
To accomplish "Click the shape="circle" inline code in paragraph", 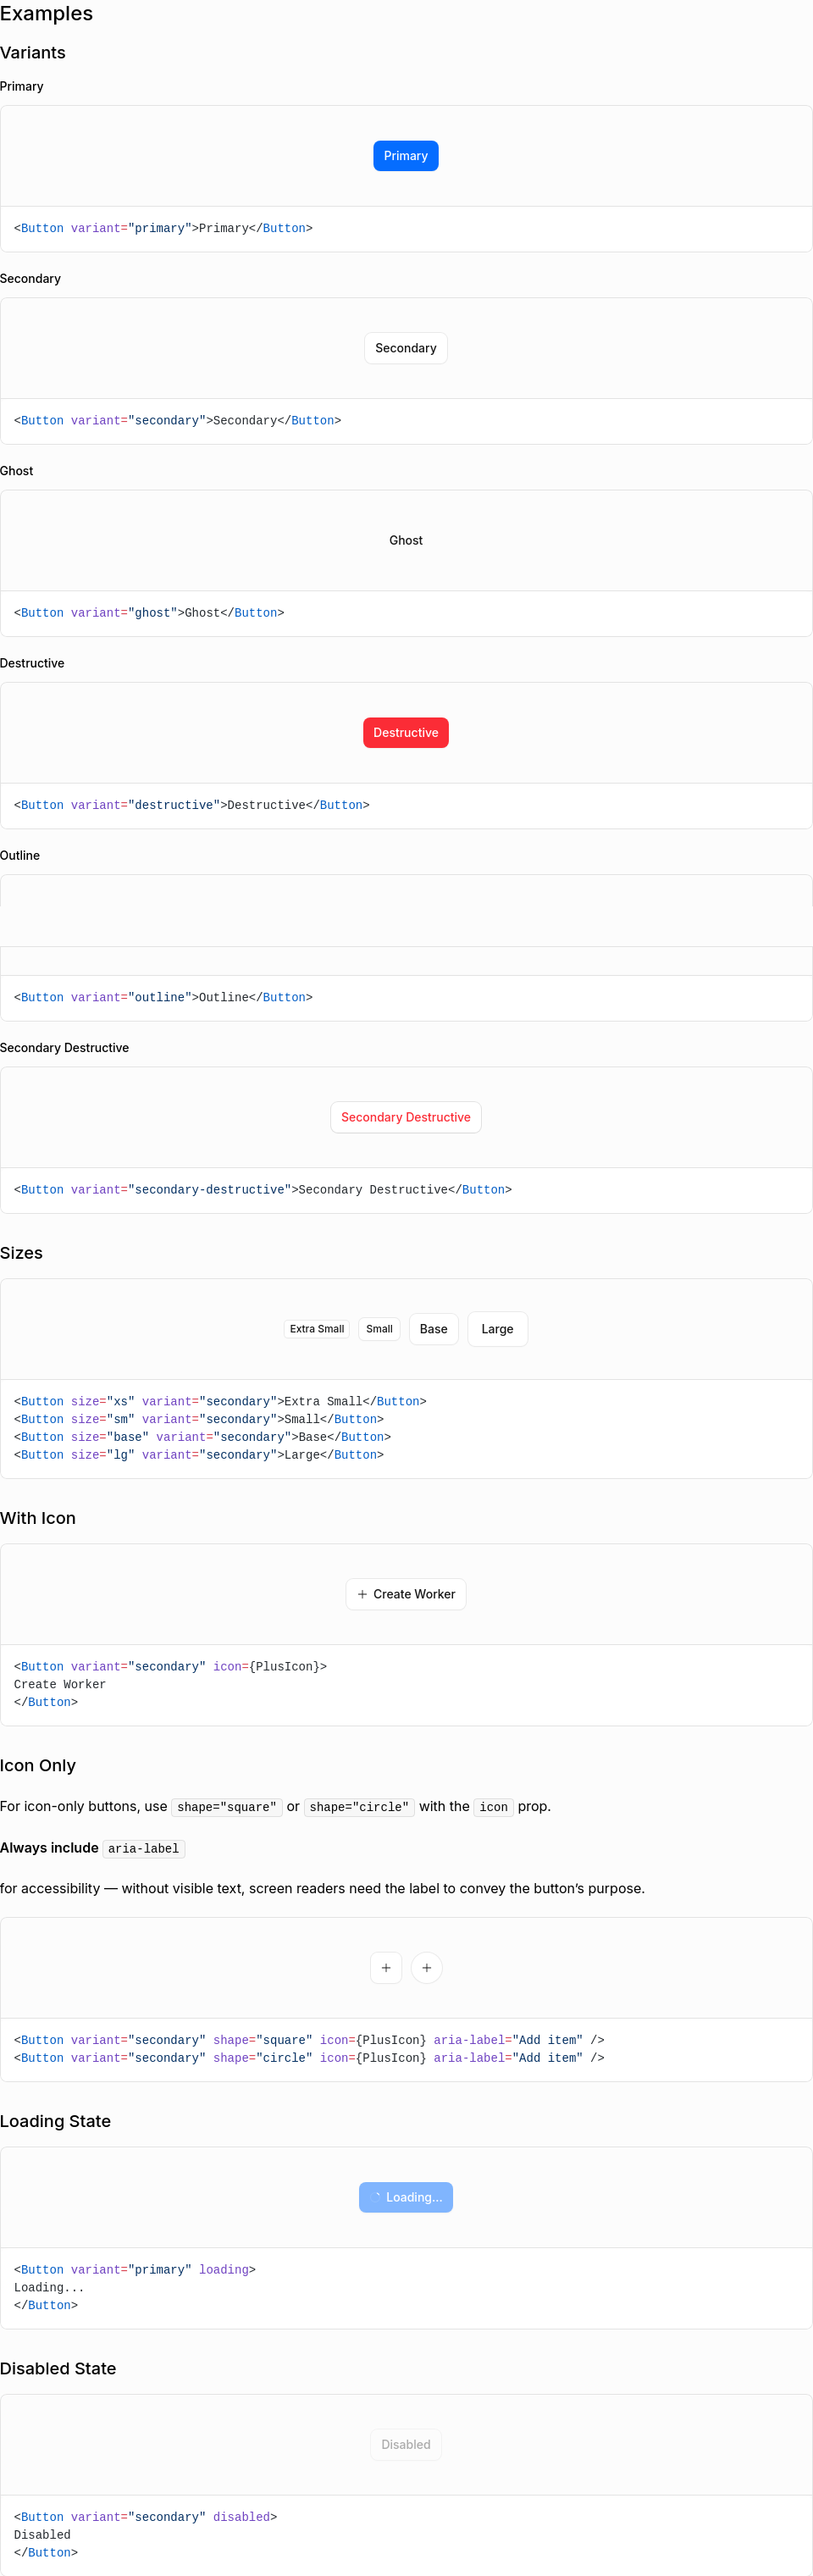I will 359,1807.
